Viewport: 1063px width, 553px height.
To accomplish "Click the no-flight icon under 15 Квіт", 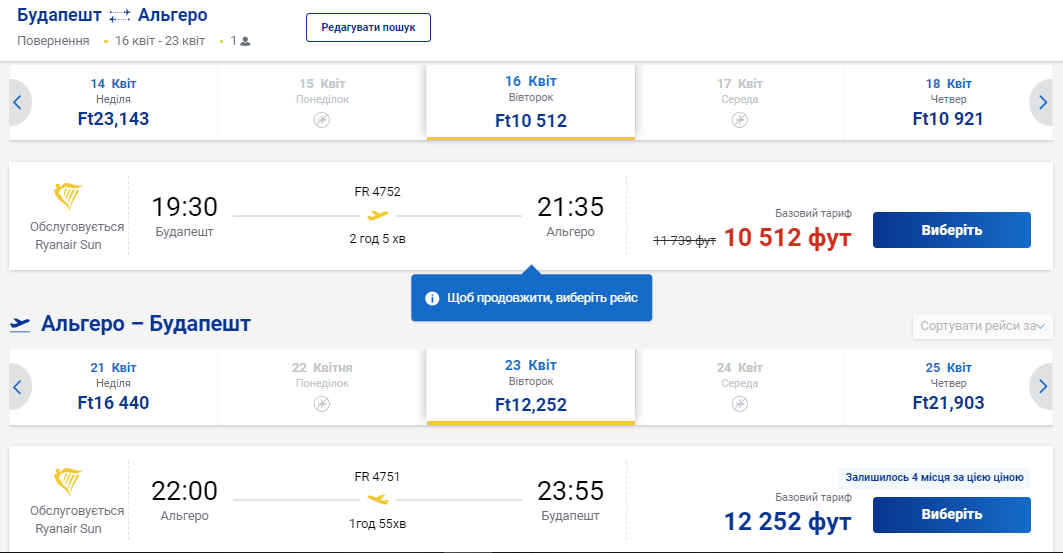I will (x=321, y=120).
